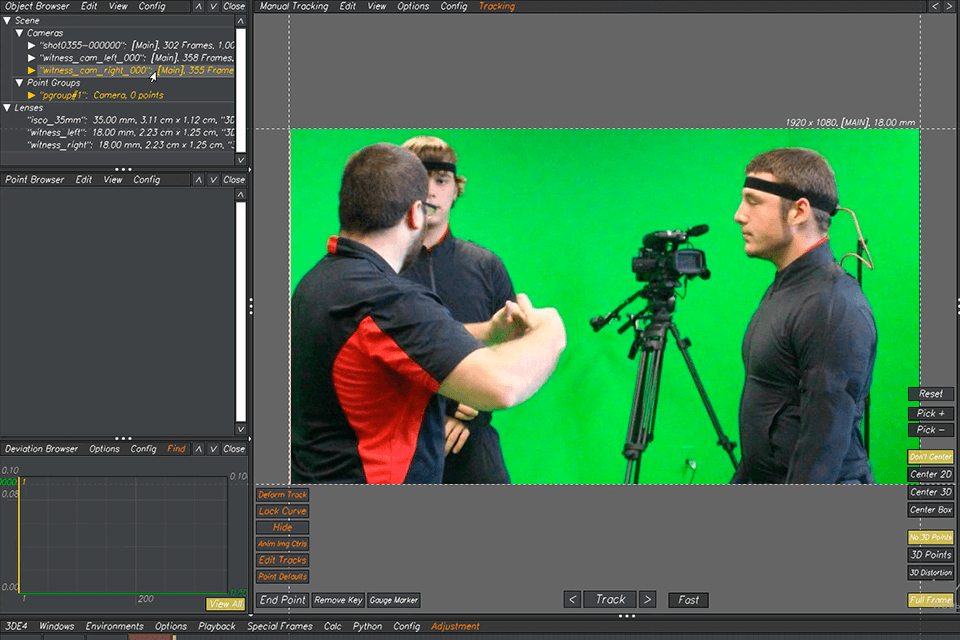Select the Deform Track tool

282,494
